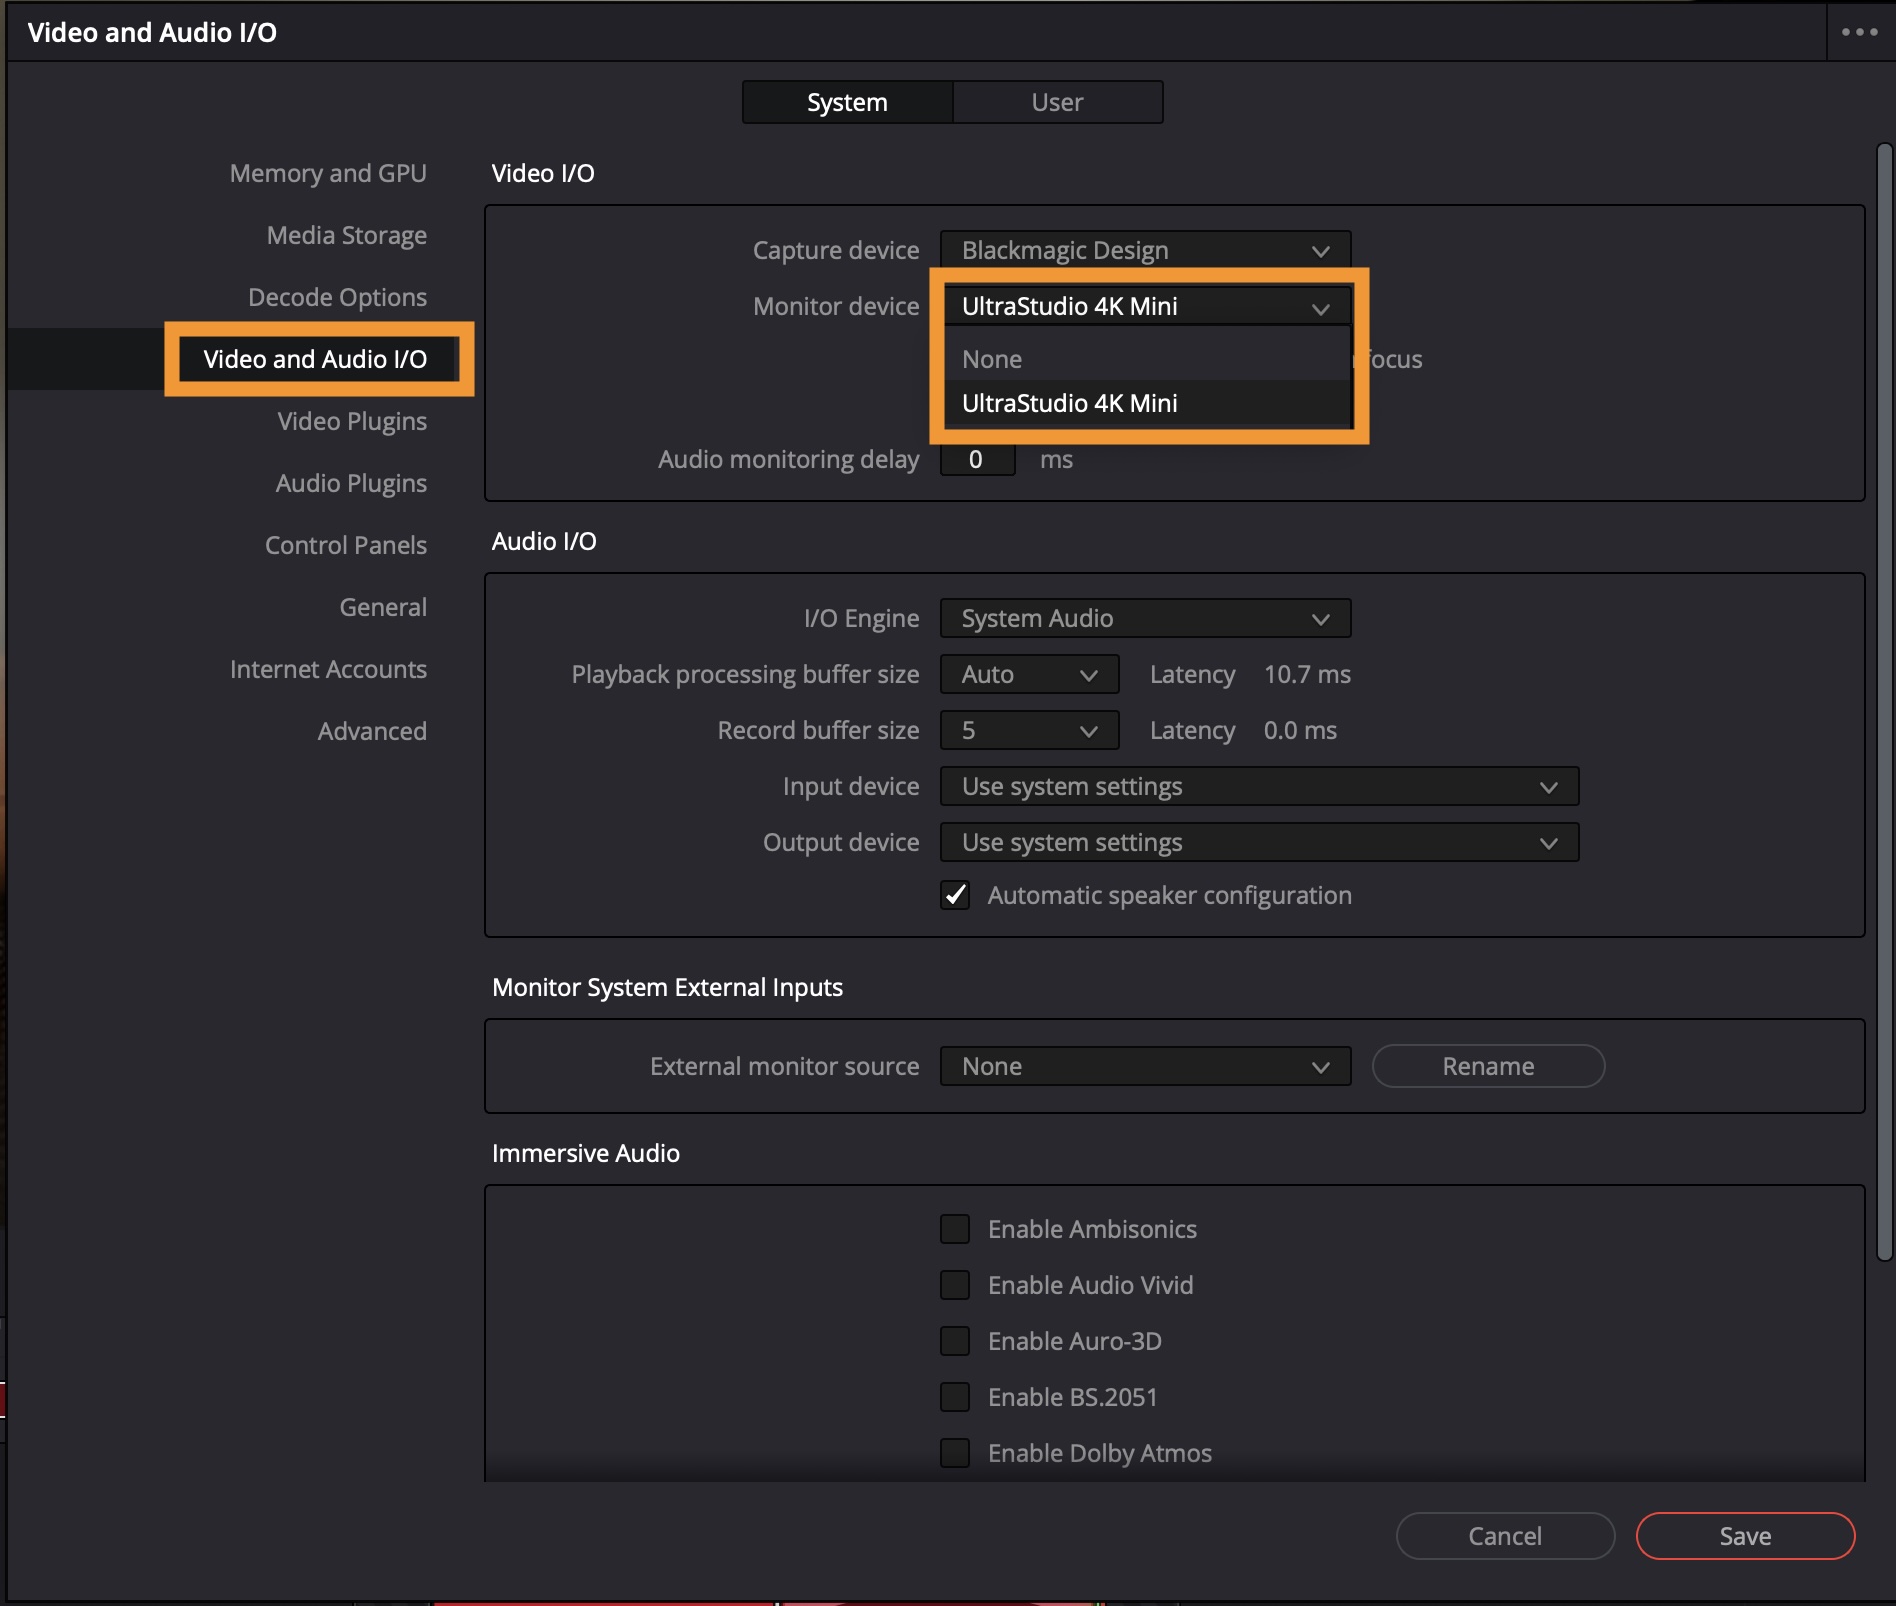Switch to the System tab
1896x1606 pixels.
click(x=847, y=102)
